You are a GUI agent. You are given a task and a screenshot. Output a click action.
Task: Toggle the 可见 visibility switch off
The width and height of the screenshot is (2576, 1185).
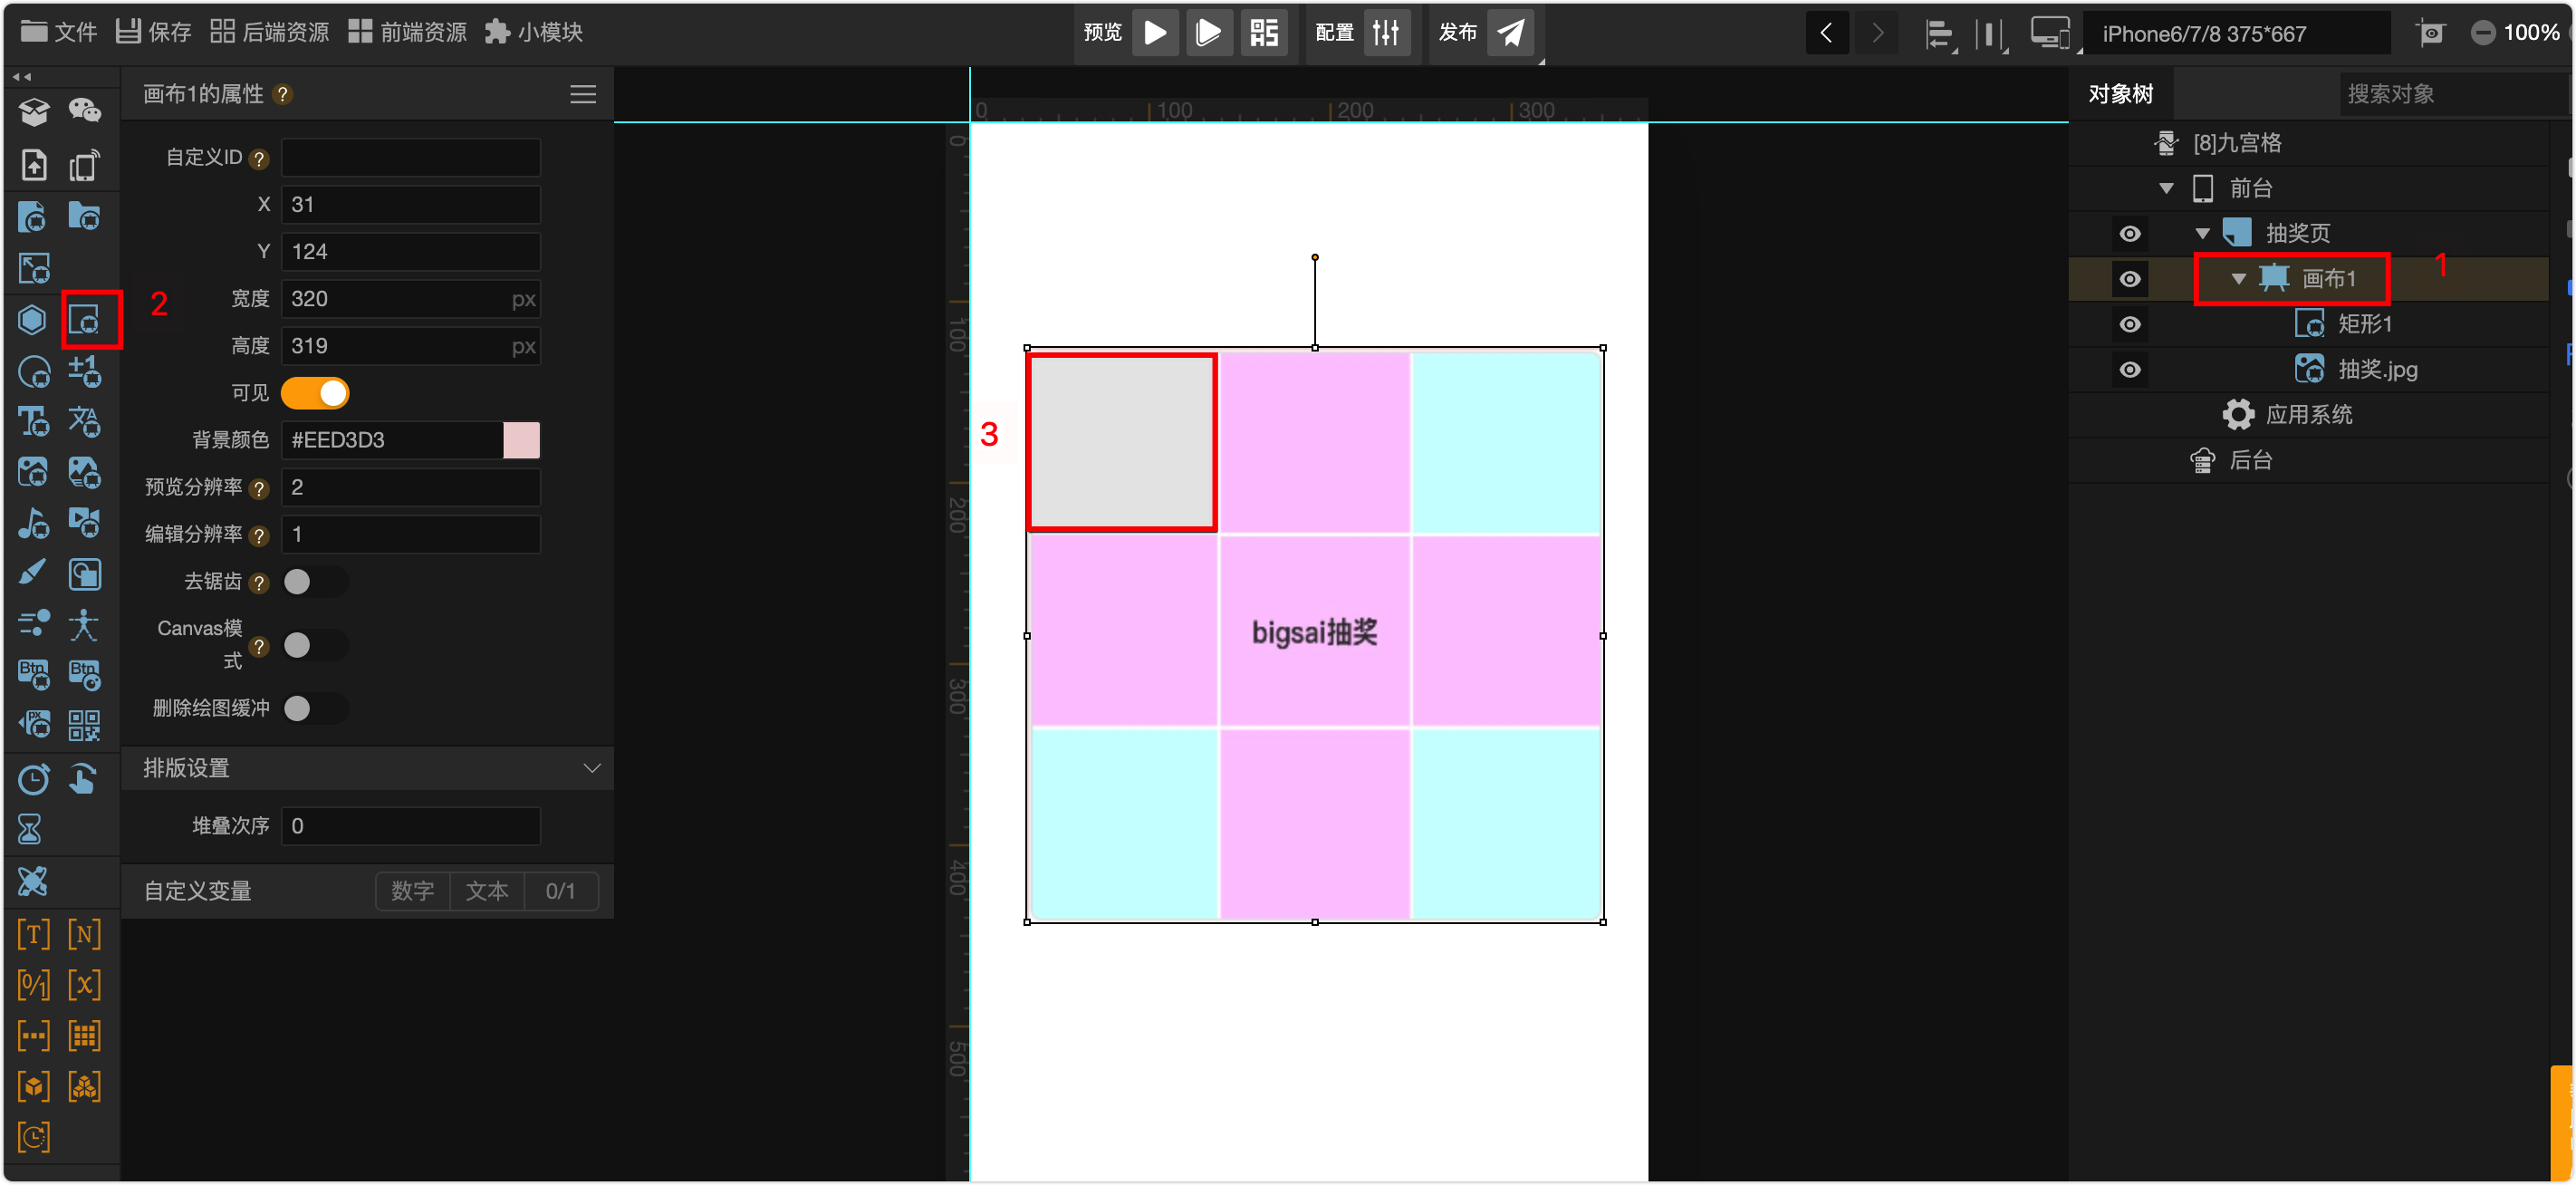[x=315, y=393]
